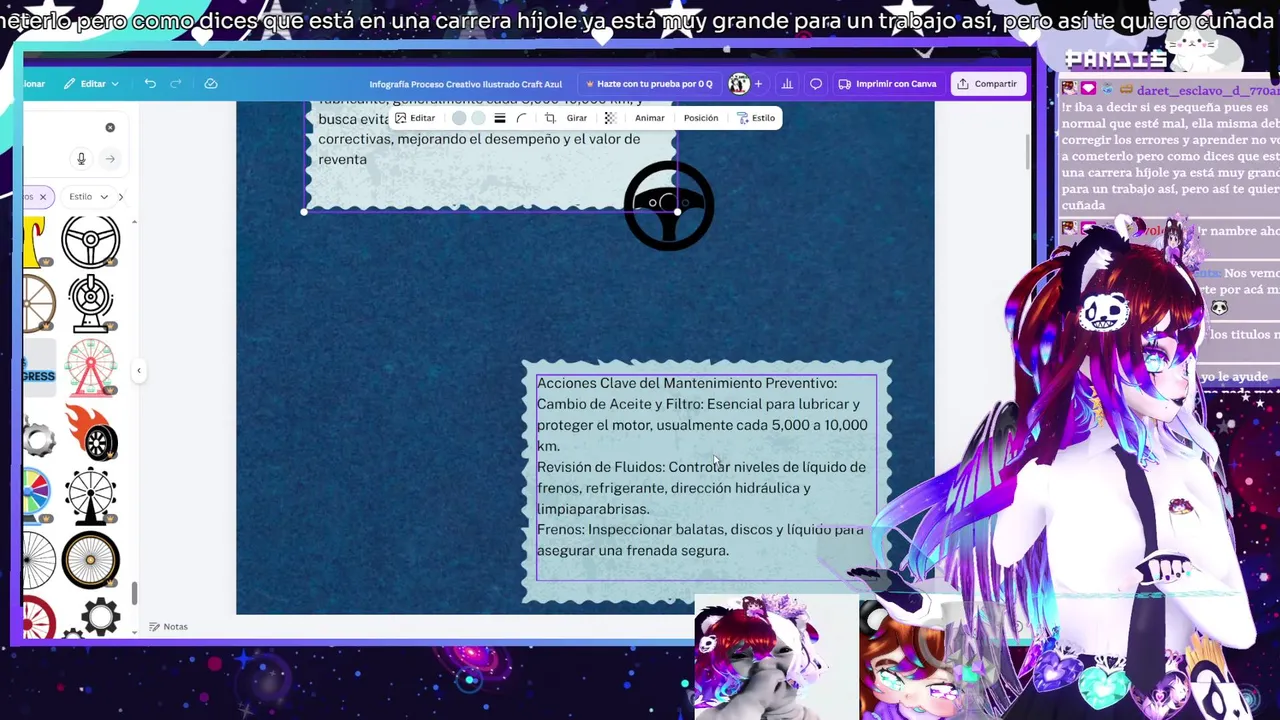Select the second light color swatch
This screenshot has height=720, width=1280.
pyautogui.click(x=478, y=118)
